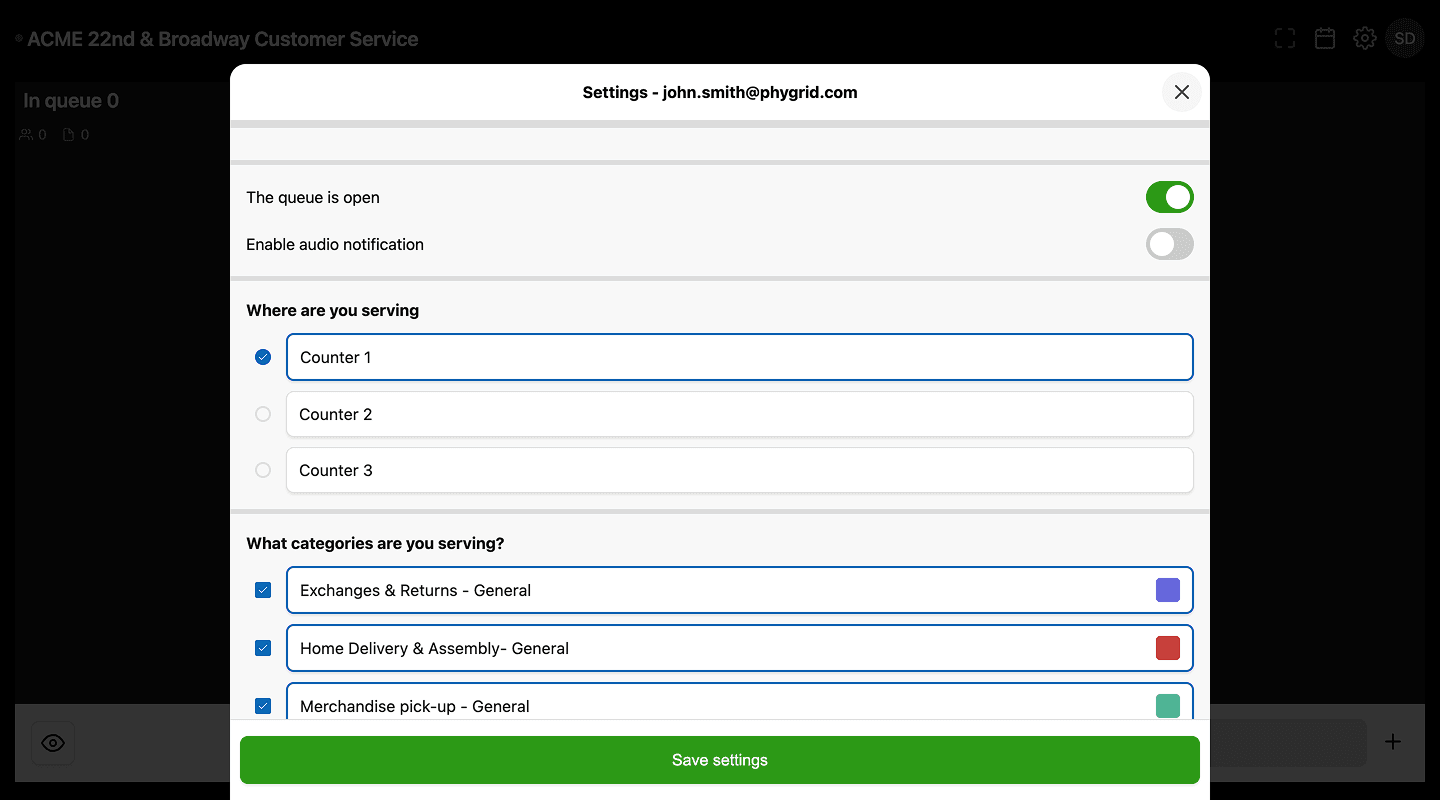The width and height of the screenshot is (1440, 800).
Task: Click the Counter 2 name field
Action: click(x=739, y=414)
